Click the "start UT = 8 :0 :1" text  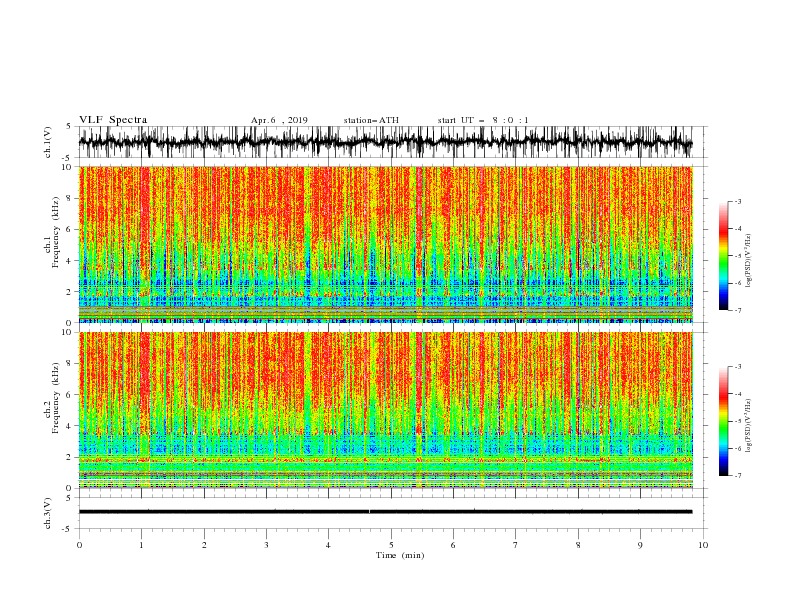coord(483,120)
